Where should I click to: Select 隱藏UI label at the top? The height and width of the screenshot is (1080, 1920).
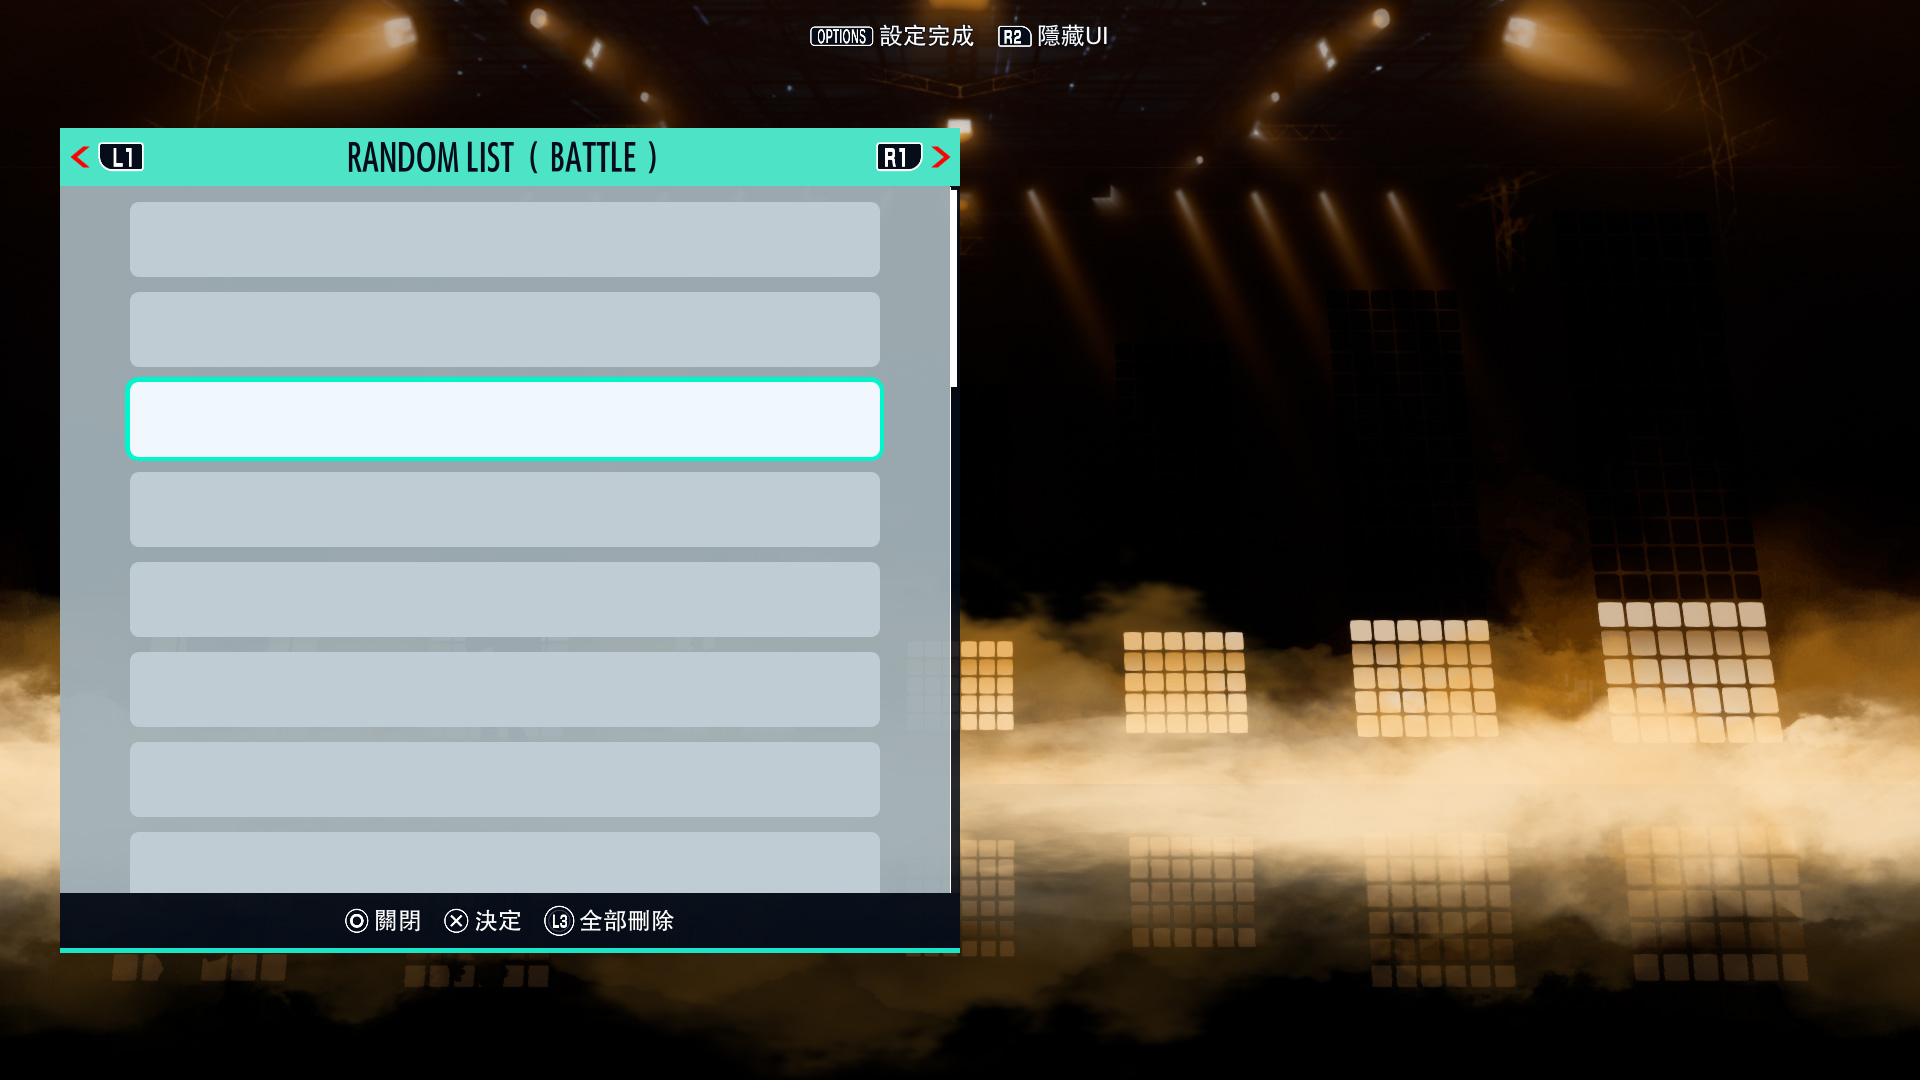(x=1072, y=37)
